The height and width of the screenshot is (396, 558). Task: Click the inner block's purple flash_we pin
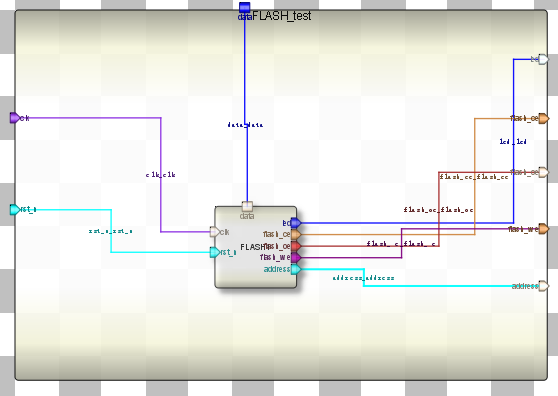(296, 257)
